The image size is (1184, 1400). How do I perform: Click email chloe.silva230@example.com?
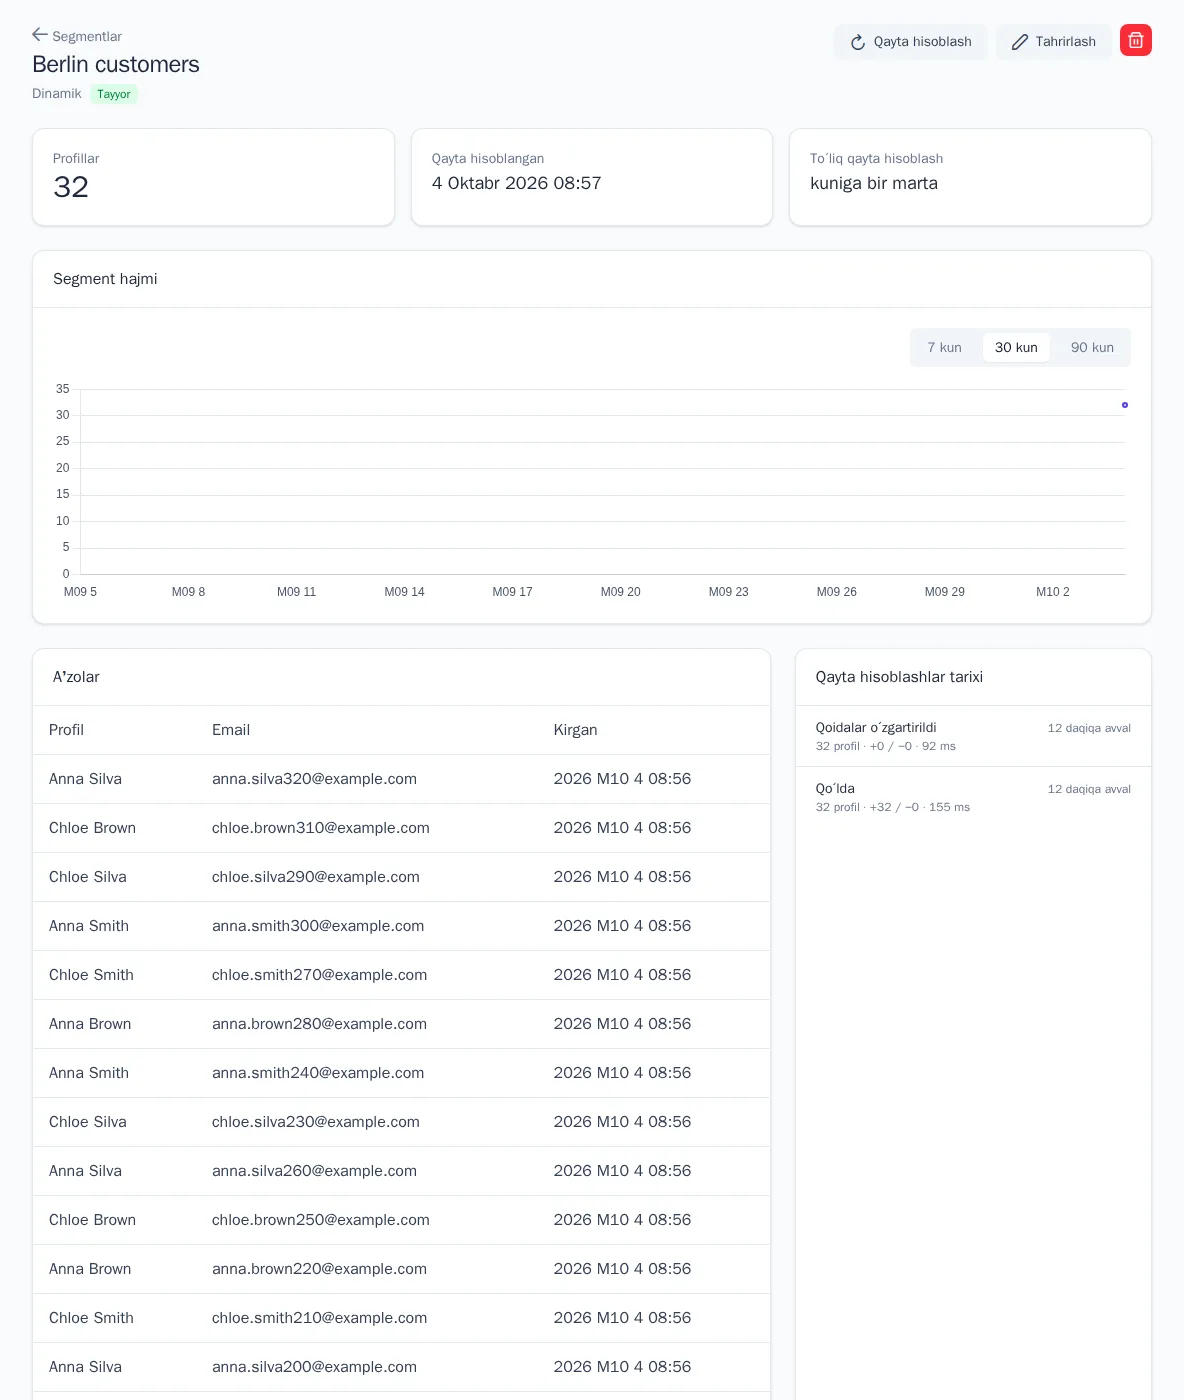tap(316, 1122)
